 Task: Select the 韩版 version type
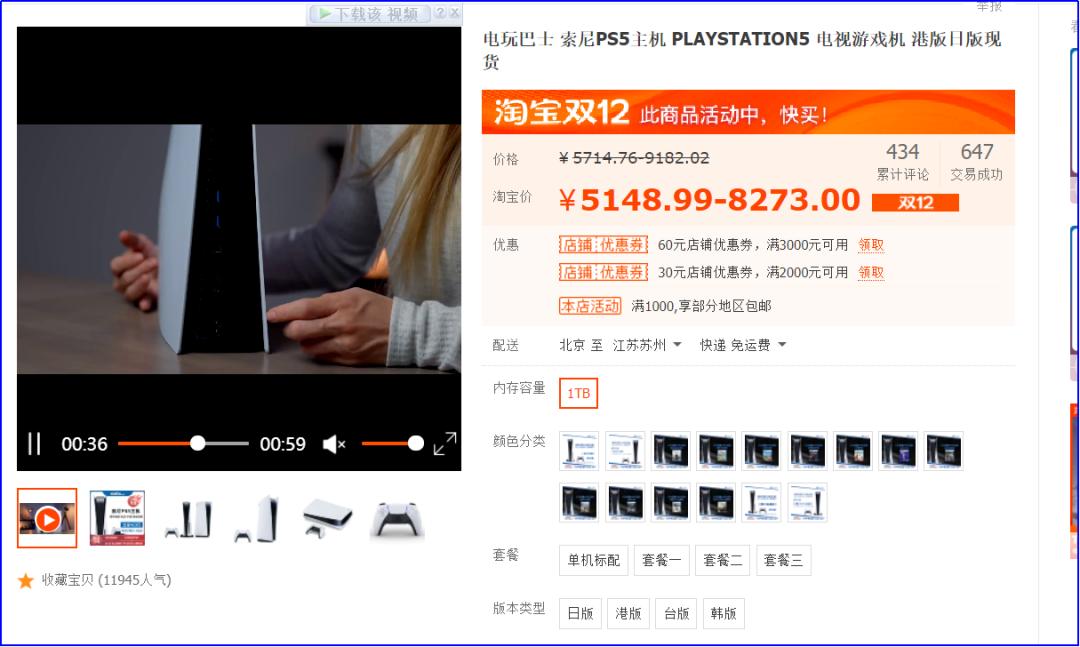pyautogui.click(x=724, y=613)
